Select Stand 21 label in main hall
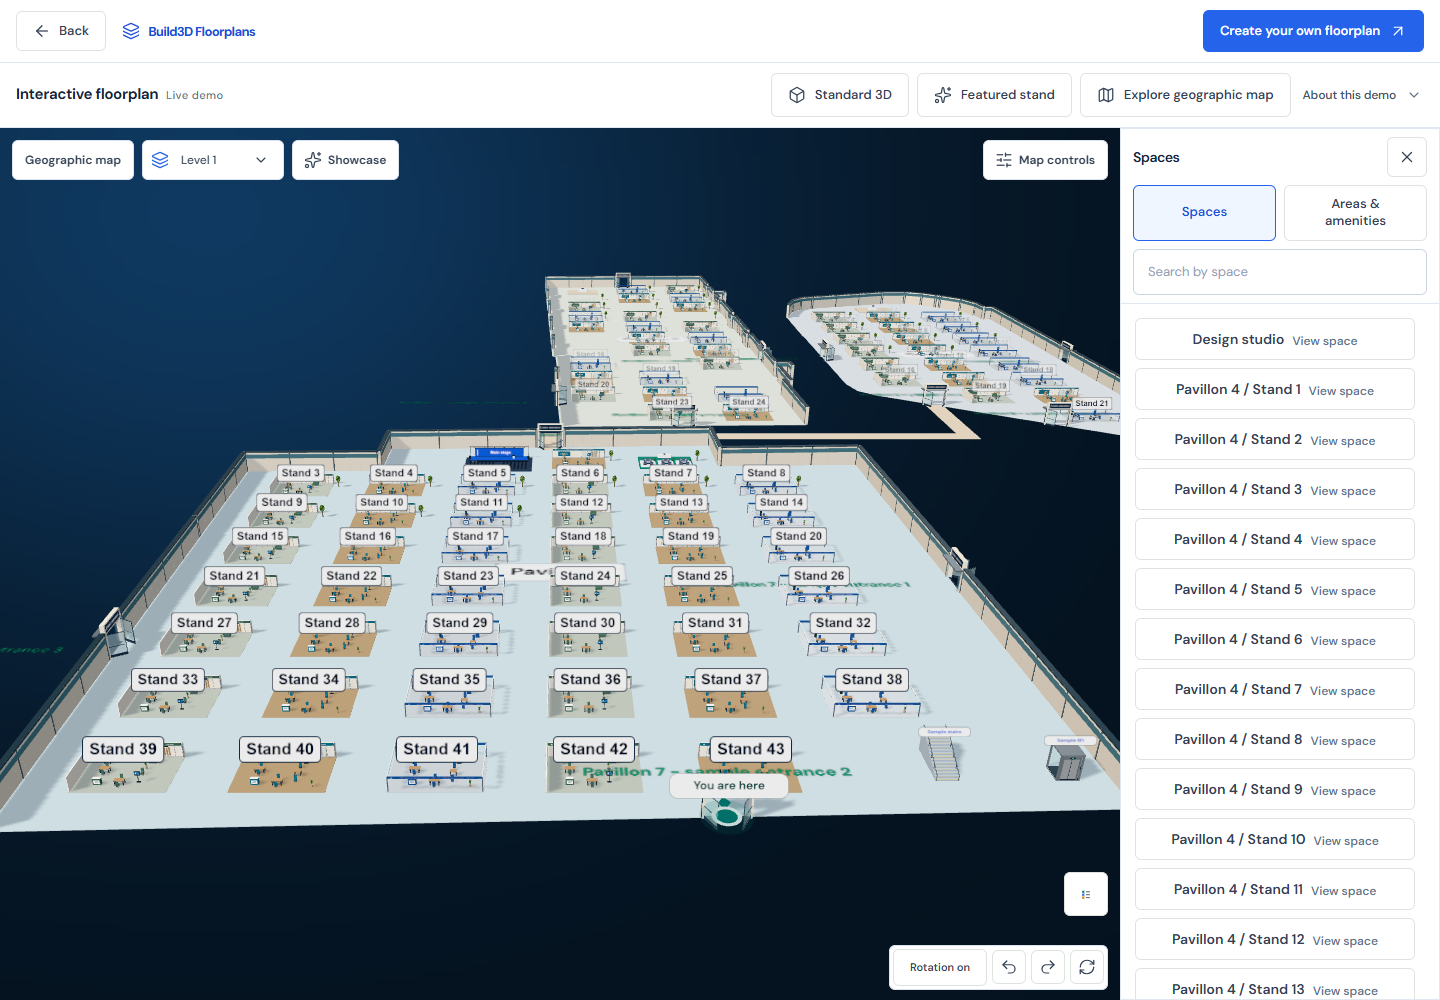This screenshot has height=1000, width=1440. tap(234, 576)
